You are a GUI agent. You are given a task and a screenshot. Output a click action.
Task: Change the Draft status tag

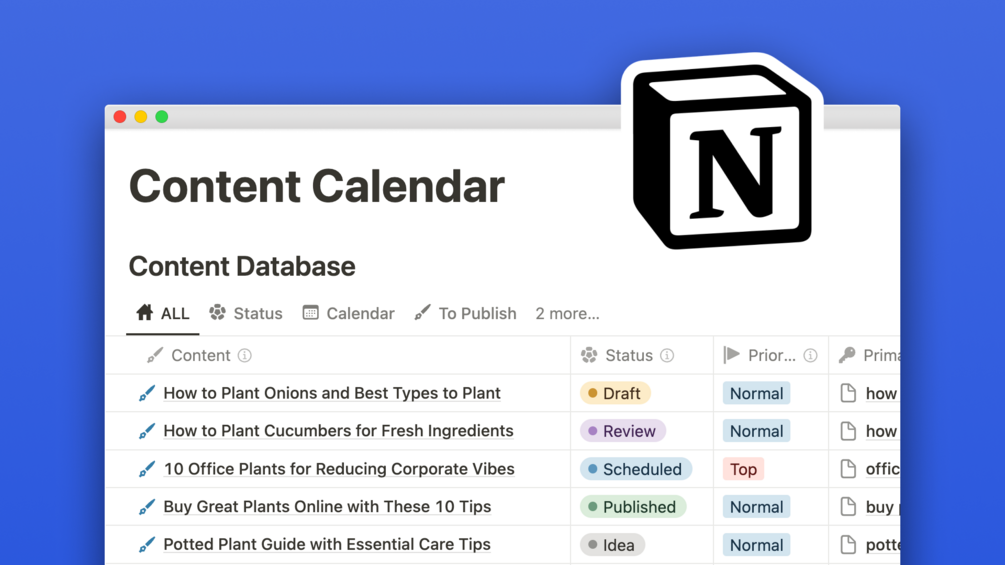[615, 393]
